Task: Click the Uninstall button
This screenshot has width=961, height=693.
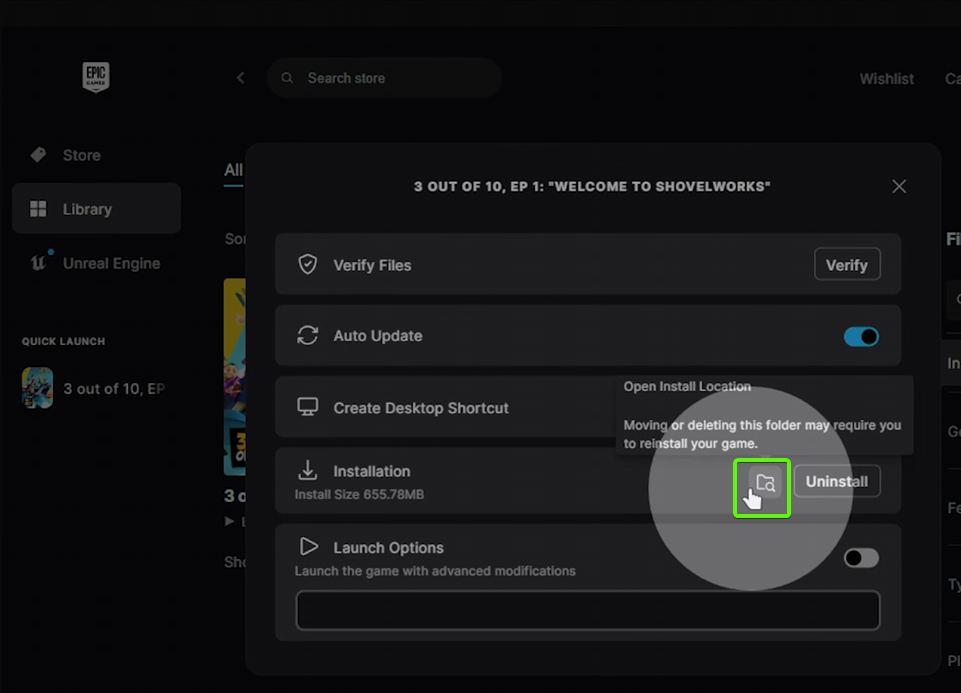Action: point(837,482)
